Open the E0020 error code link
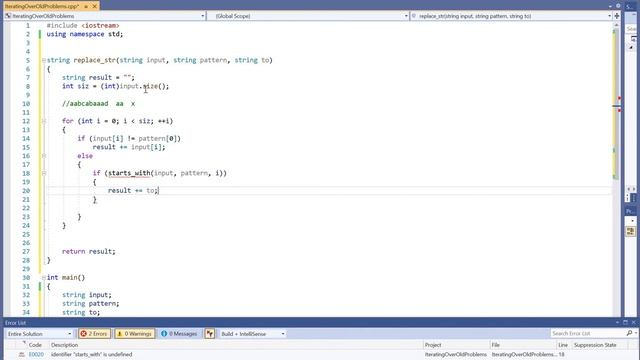Viewport: 640px width, 360px height. pyautogui.click(x=36, y=355)
